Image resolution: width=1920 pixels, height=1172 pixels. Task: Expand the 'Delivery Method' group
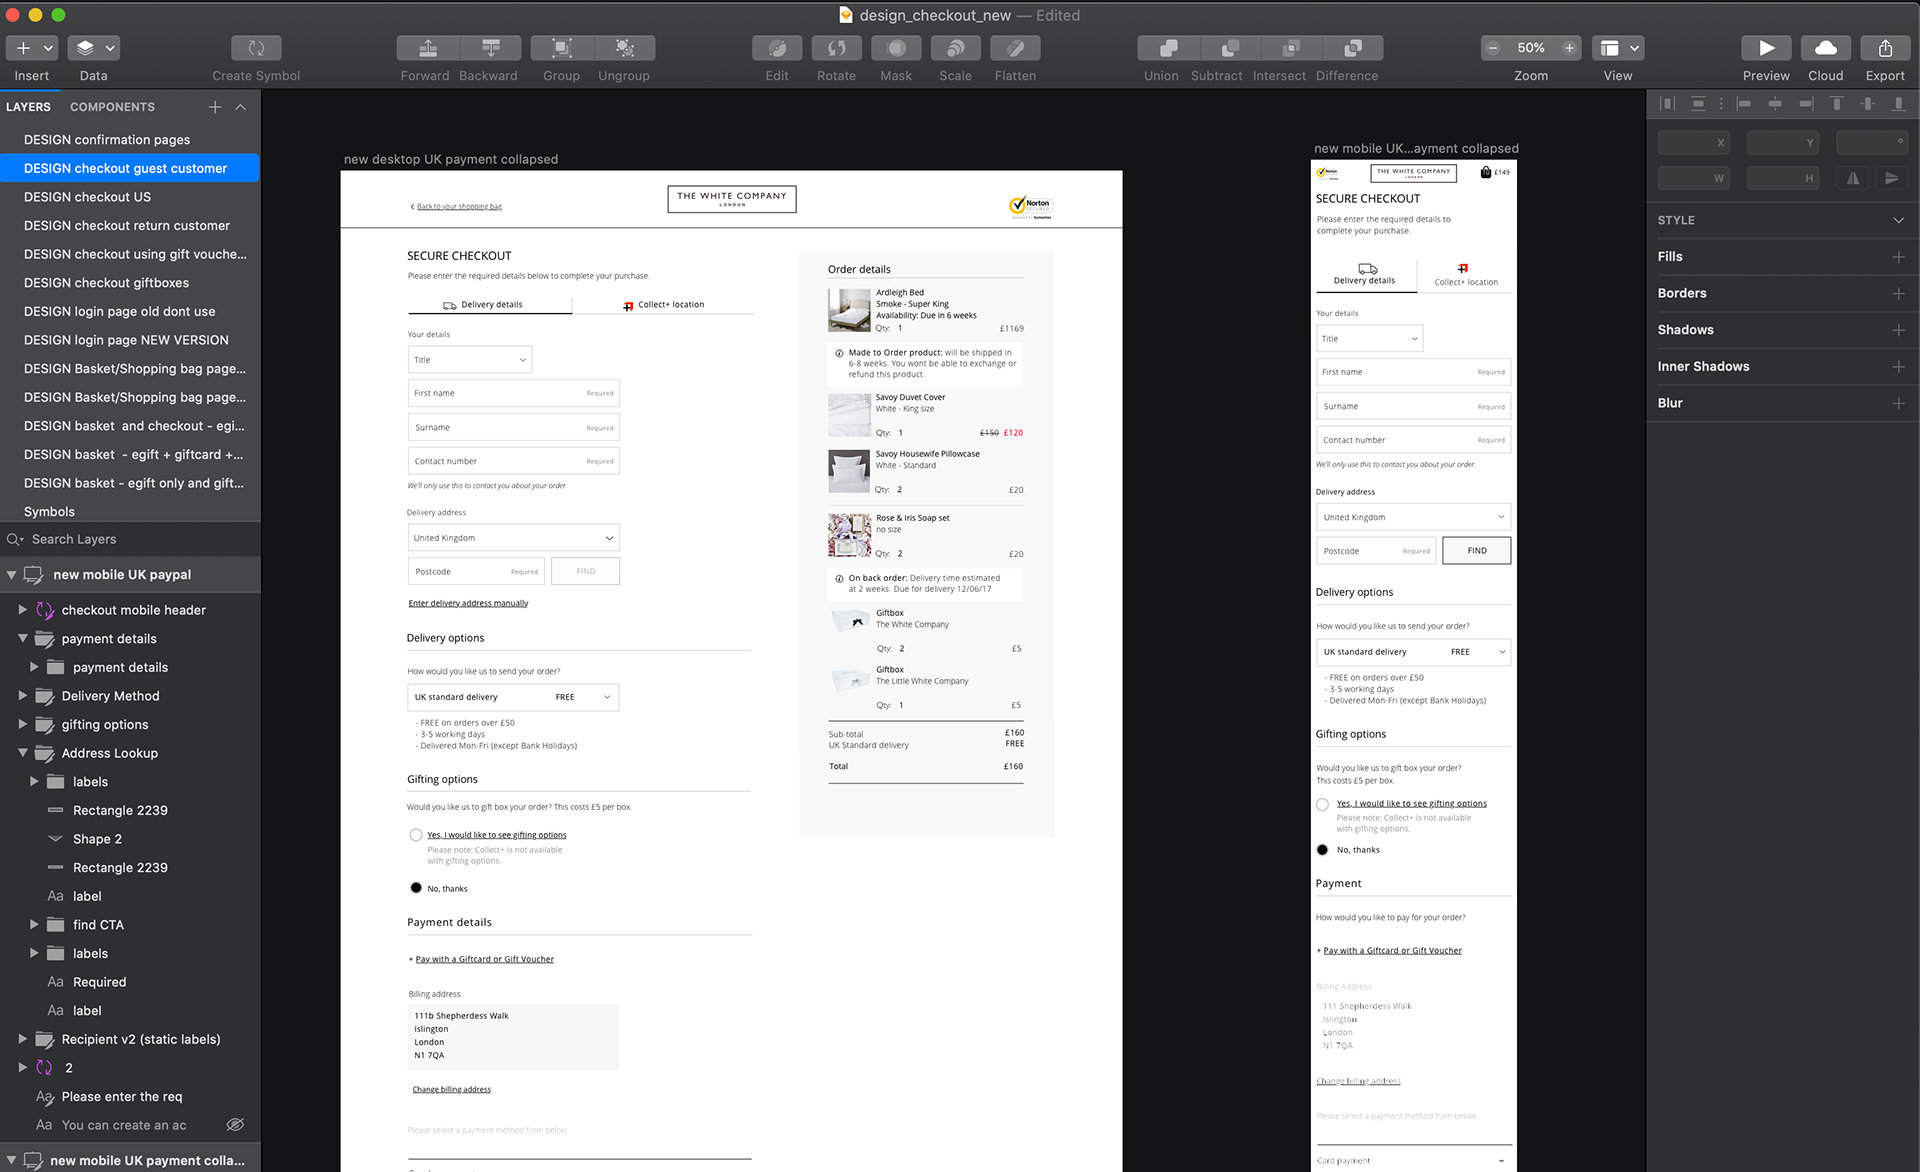(x=22, y=695)
